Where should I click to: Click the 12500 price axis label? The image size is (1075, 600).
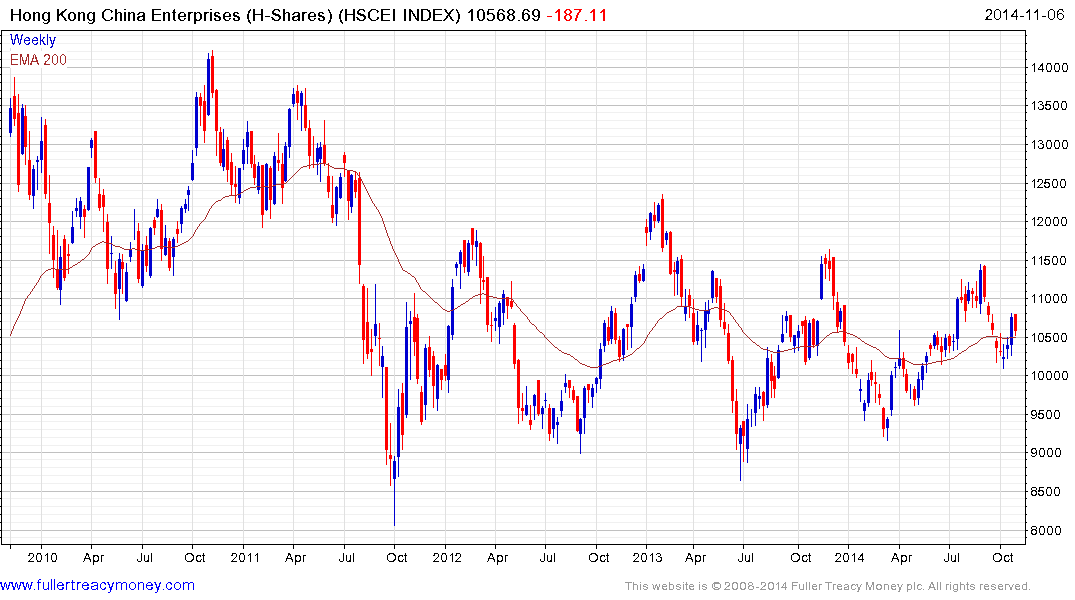click(1049, 183)
